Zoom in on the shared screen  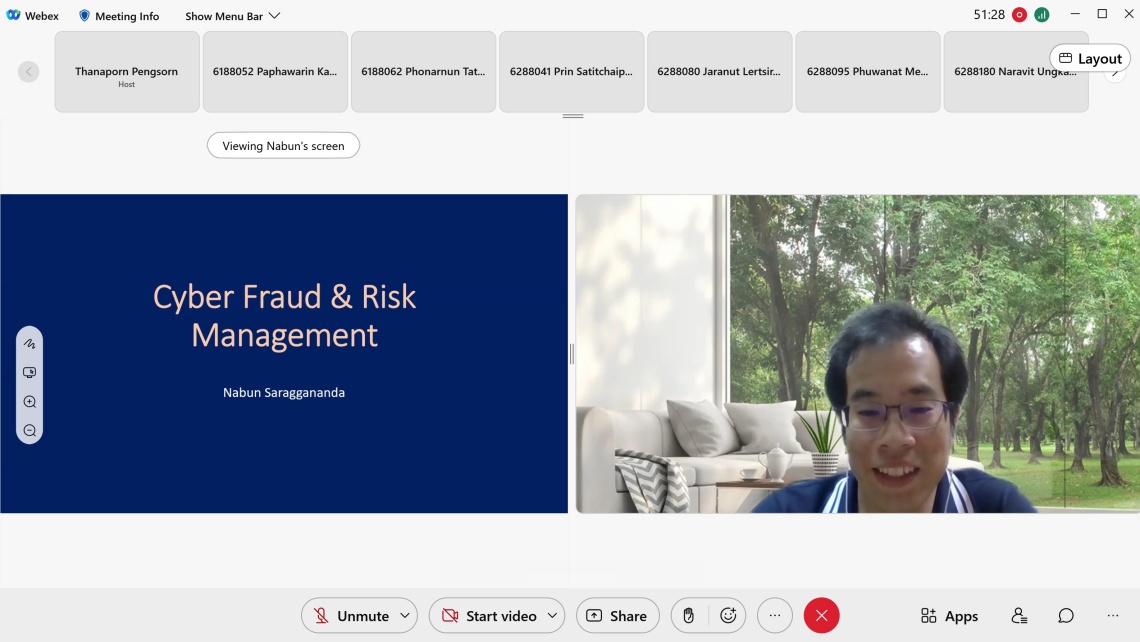tap(30, 402)
